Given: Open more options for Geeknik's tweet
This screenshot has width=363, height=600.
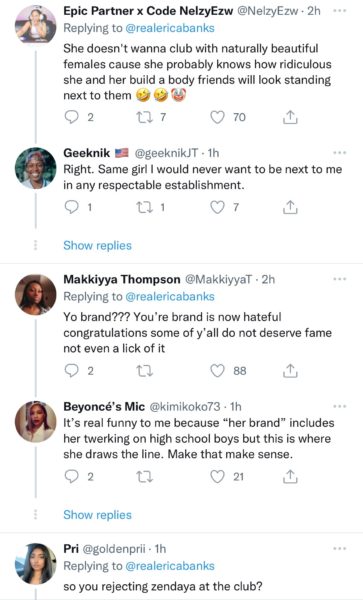Looking at the screenshot, I should click(x=339, y=153).
